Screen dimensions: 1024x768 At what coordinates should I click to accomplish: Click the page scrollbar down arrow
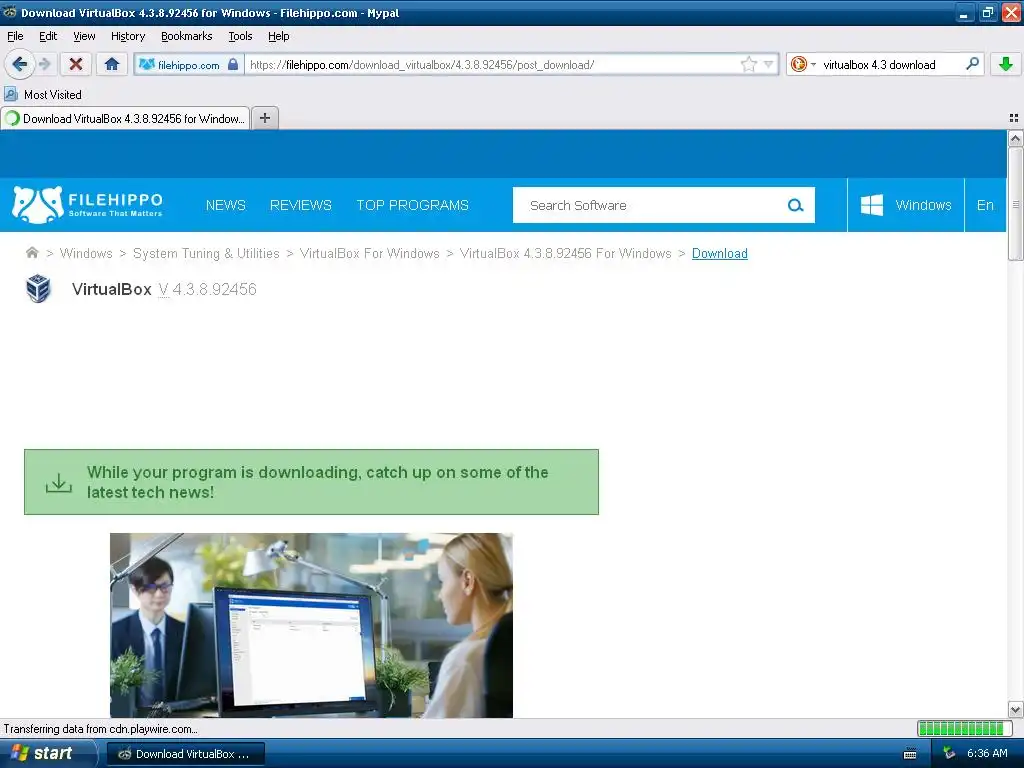click(x=1015, y=709)
